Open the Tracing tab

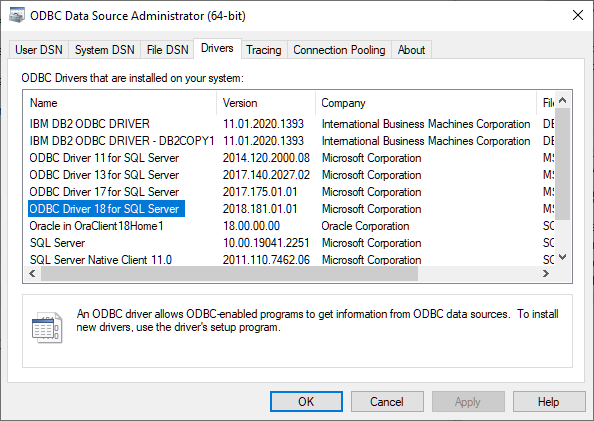(x=264, y=50)
